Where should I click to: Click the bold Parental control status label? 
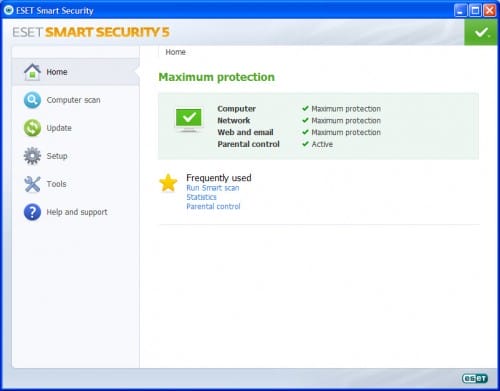[248, 144]
